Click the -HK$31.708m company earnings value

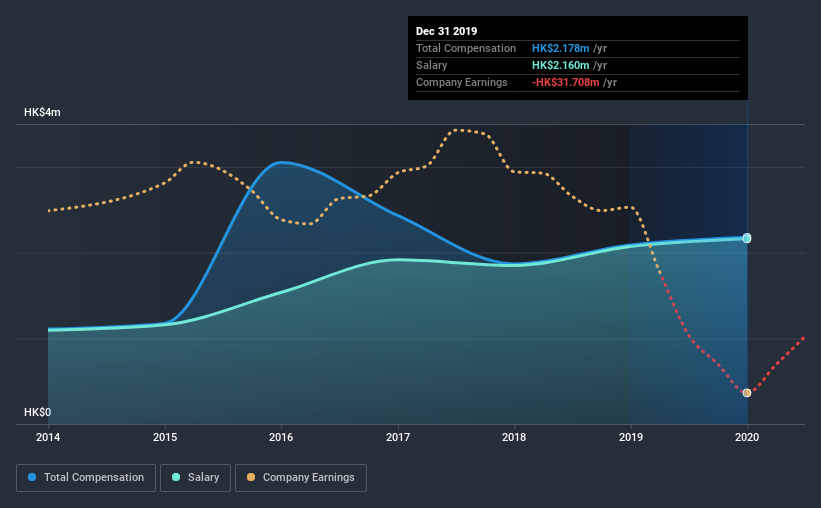click(565, 82)
